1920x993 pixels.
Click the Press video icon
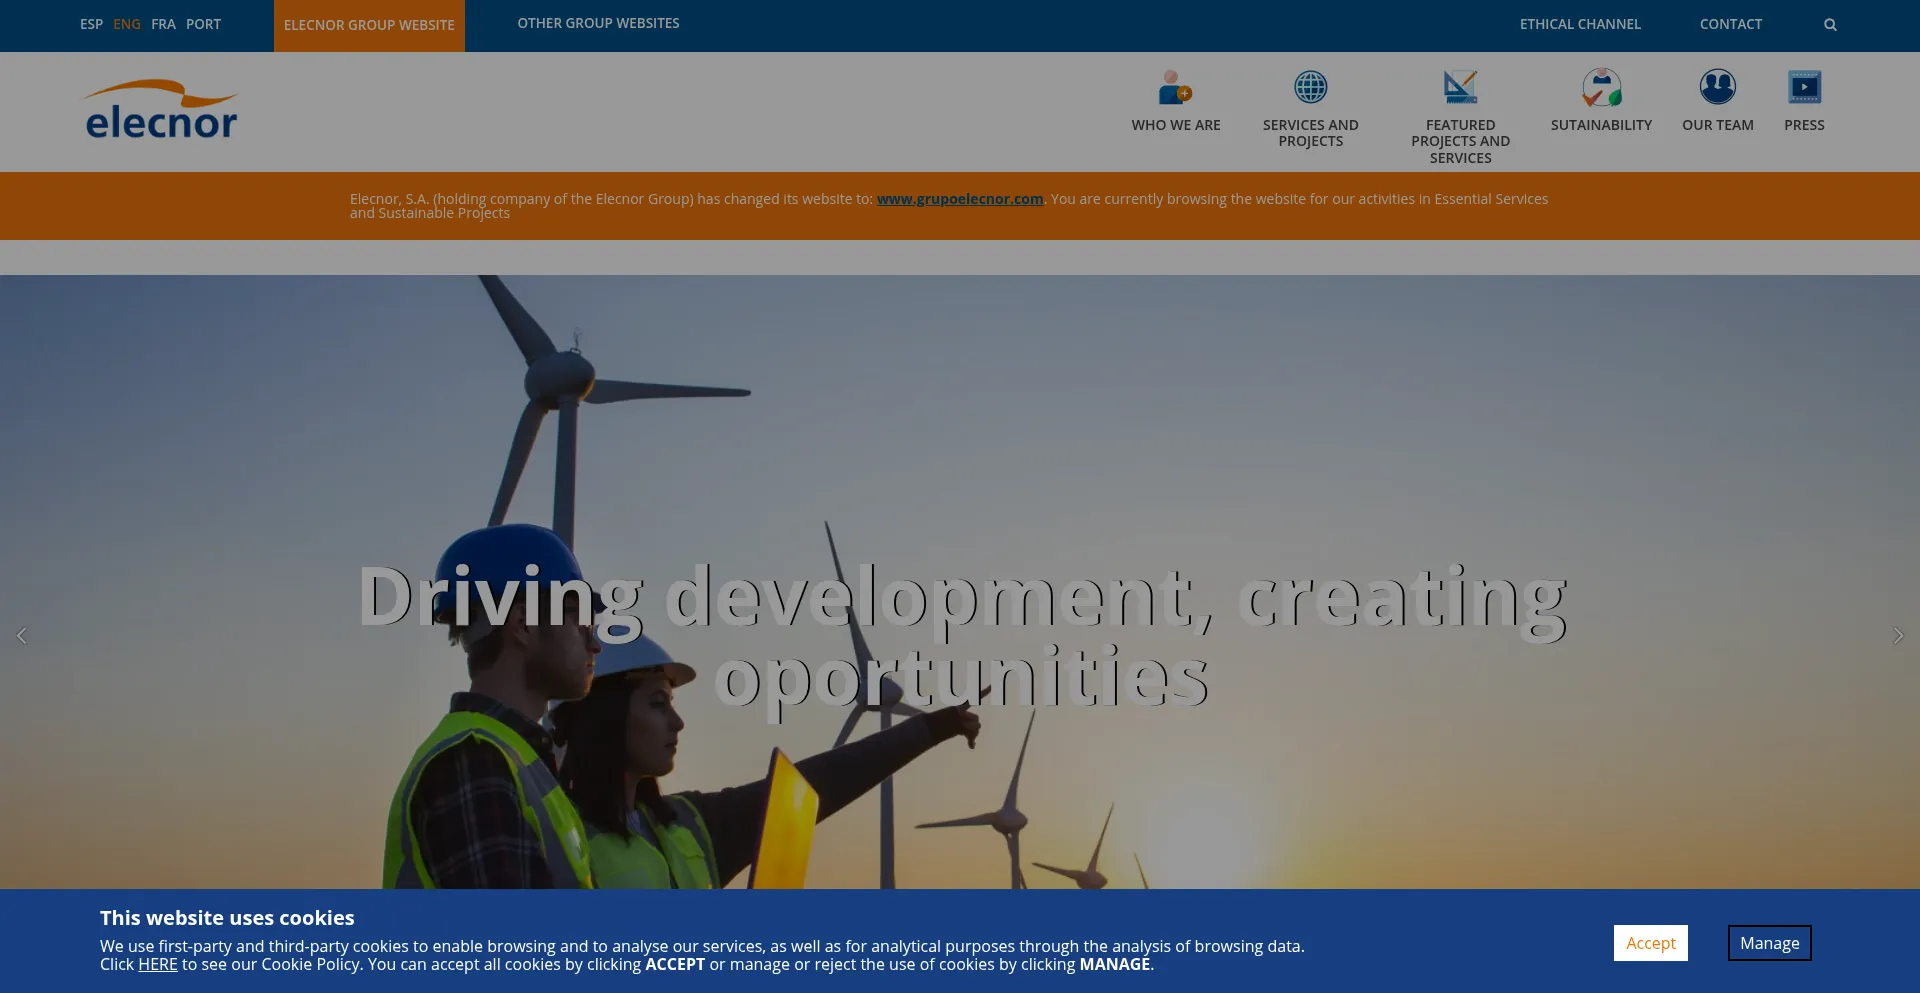click(1804, 88)
